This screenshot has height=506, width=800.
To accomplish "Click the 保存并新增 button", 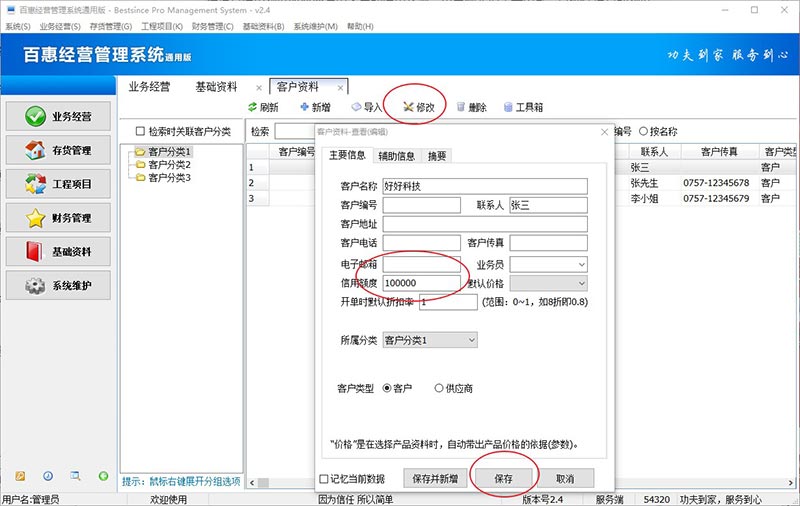I will click(x=435, y=478).
